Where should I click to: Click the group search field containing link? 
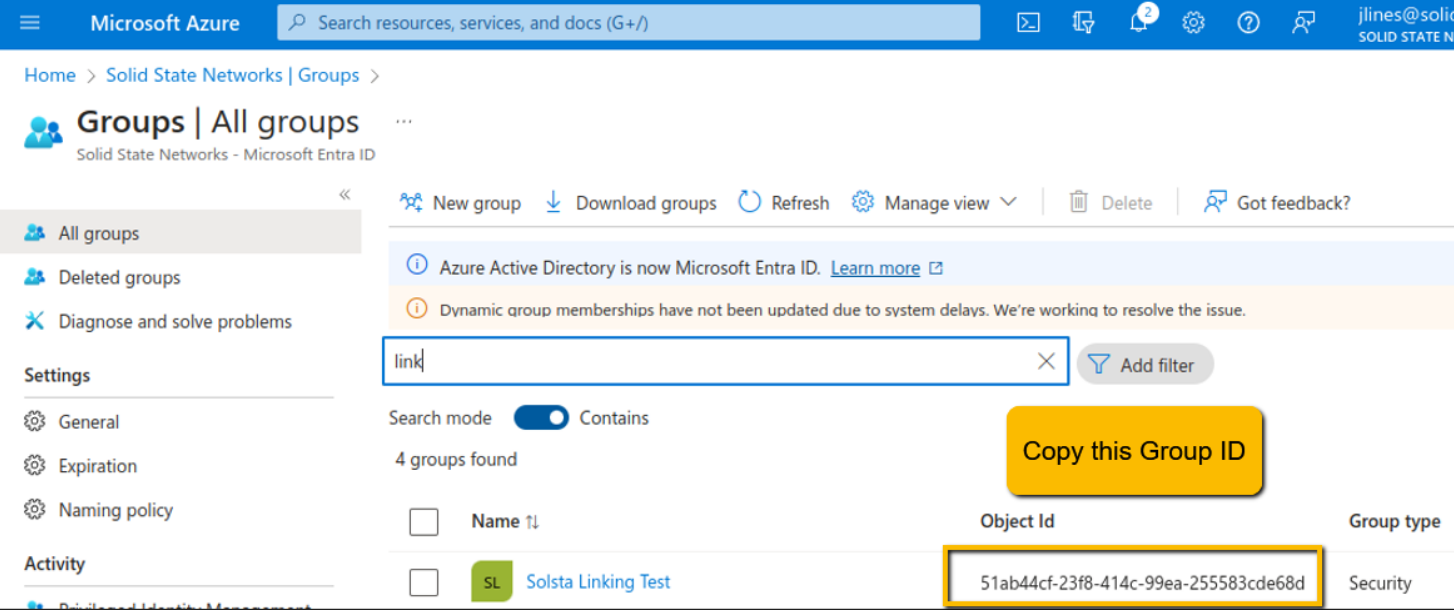pyautogui.click(x=725, y=361)
